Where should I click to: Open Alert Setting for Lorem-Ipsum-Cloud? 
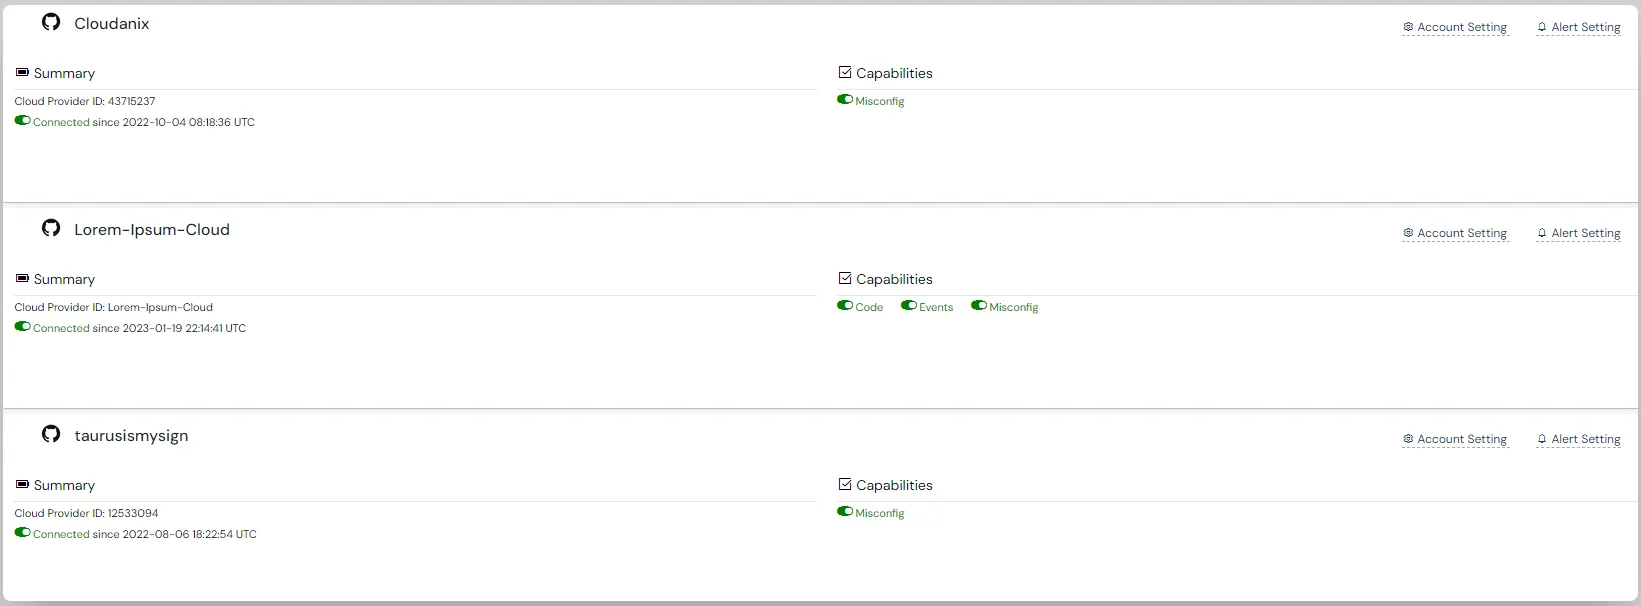[1579, 233]
